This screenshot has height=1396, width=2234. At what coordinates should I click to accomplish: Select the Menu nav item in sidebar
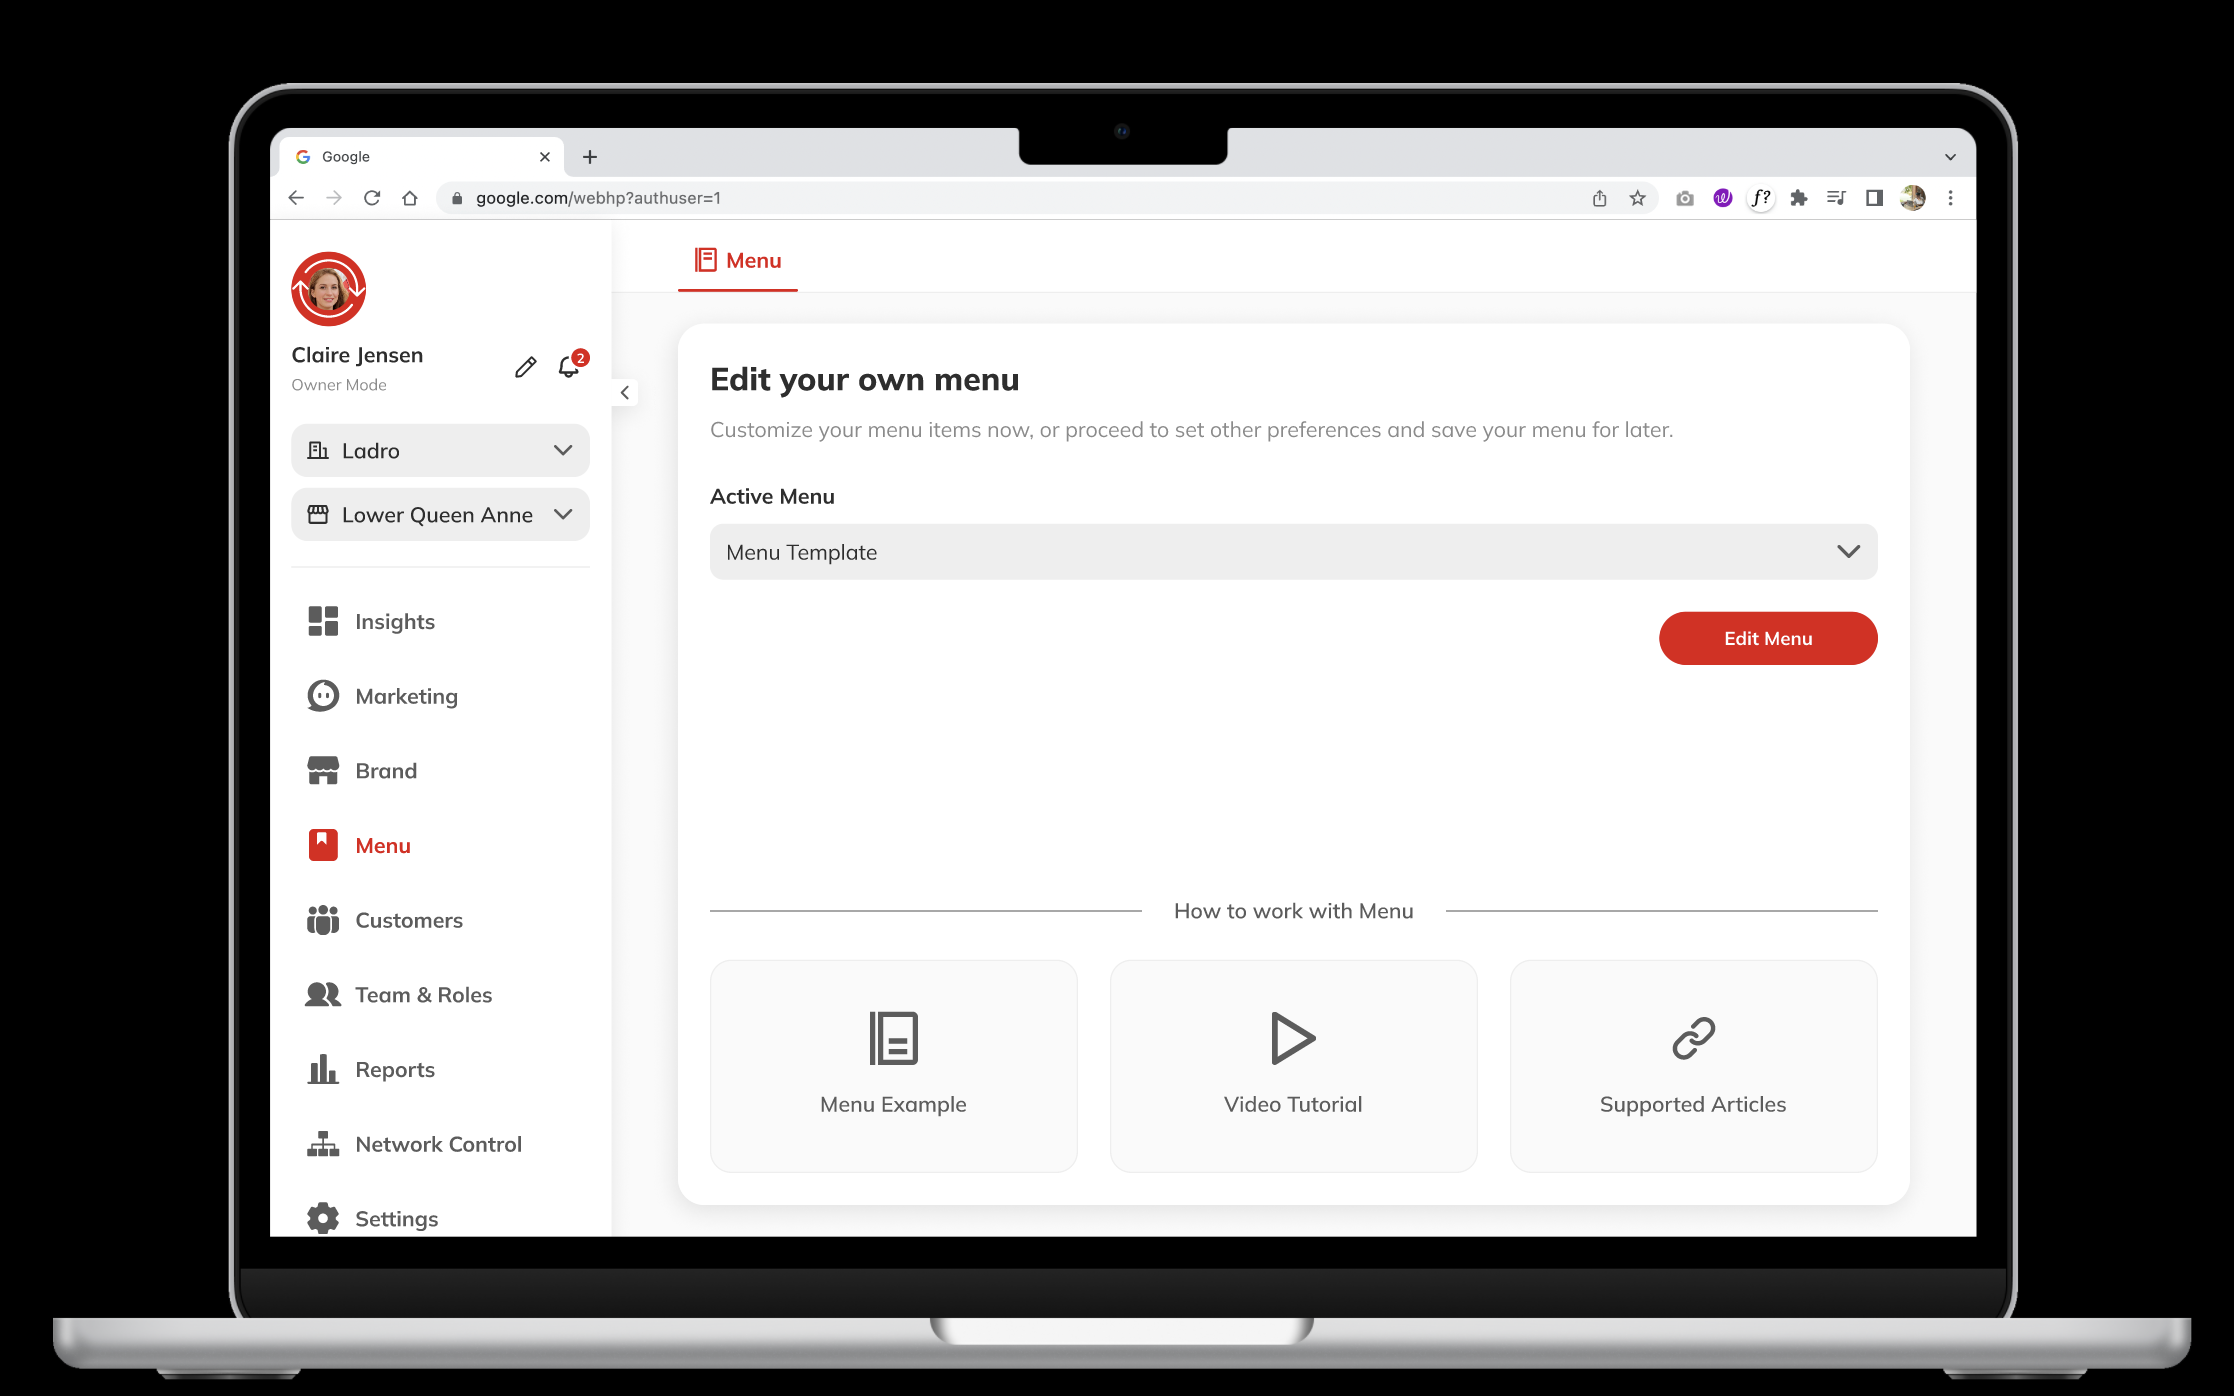click(381, 844)
